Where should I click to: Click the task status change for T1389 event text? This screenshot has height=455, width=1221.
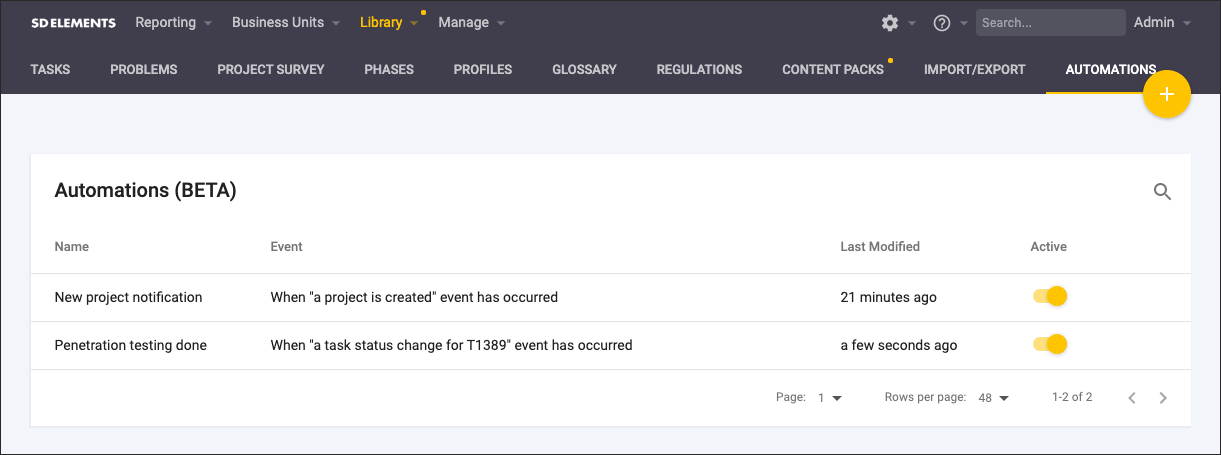451,345
